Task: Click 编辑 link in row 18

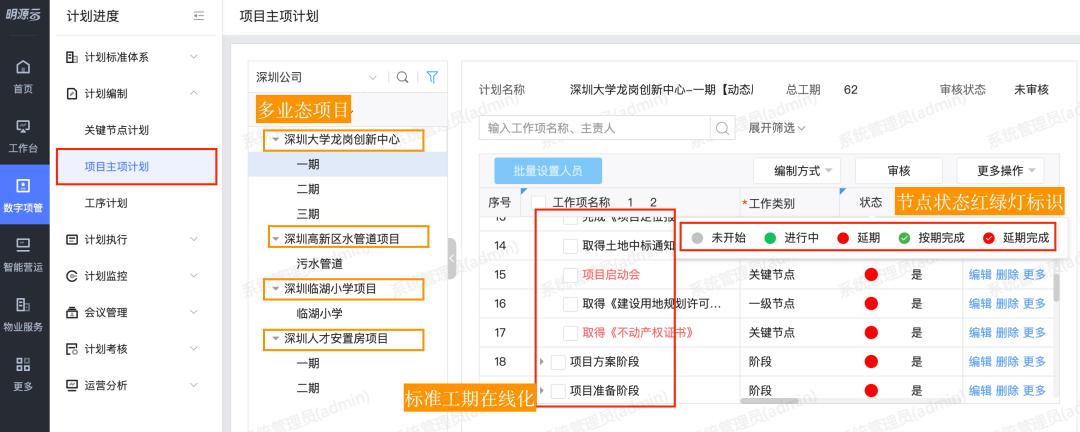Action: tap(980, 362)
